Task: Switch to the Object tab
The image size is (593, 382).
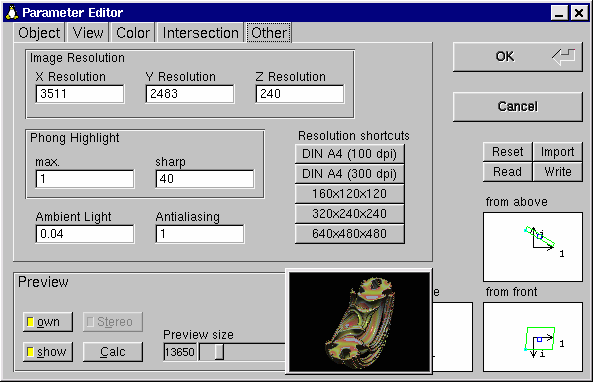Action: click(39, 33)
